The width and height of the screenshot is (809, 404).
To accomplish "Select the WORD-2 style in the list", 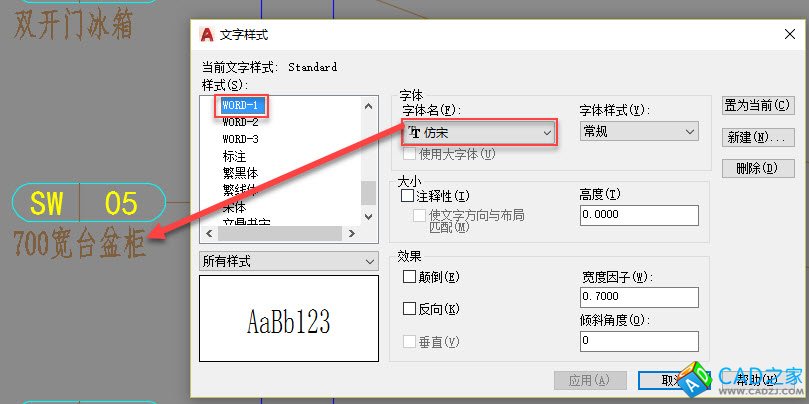I will click(240, 122).
